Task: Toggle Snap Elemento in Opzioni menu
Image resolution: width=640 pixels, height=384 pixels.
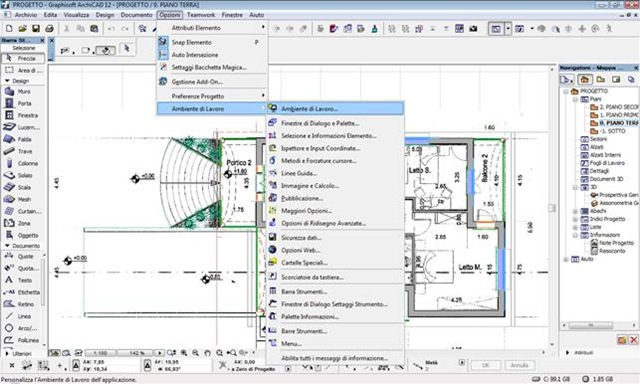Action: click(x=212, y=42)
